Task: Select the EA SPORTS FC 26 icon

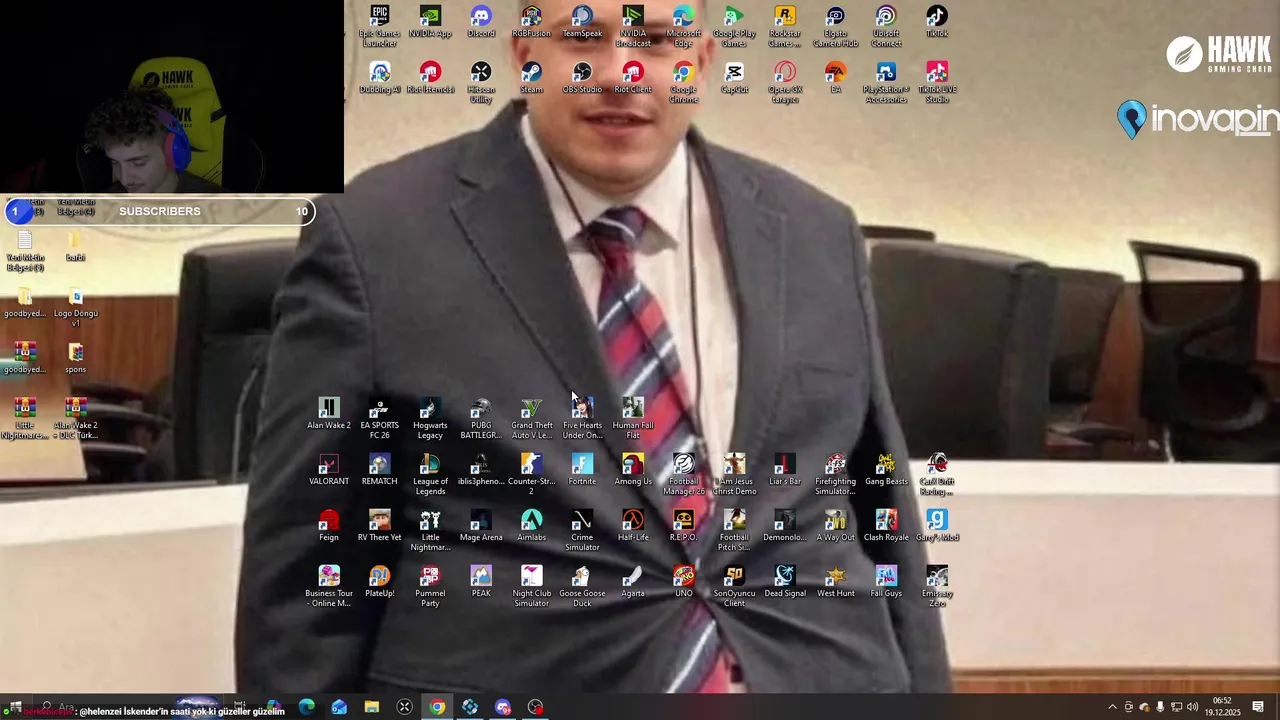Action: click(x=379, y=418)
